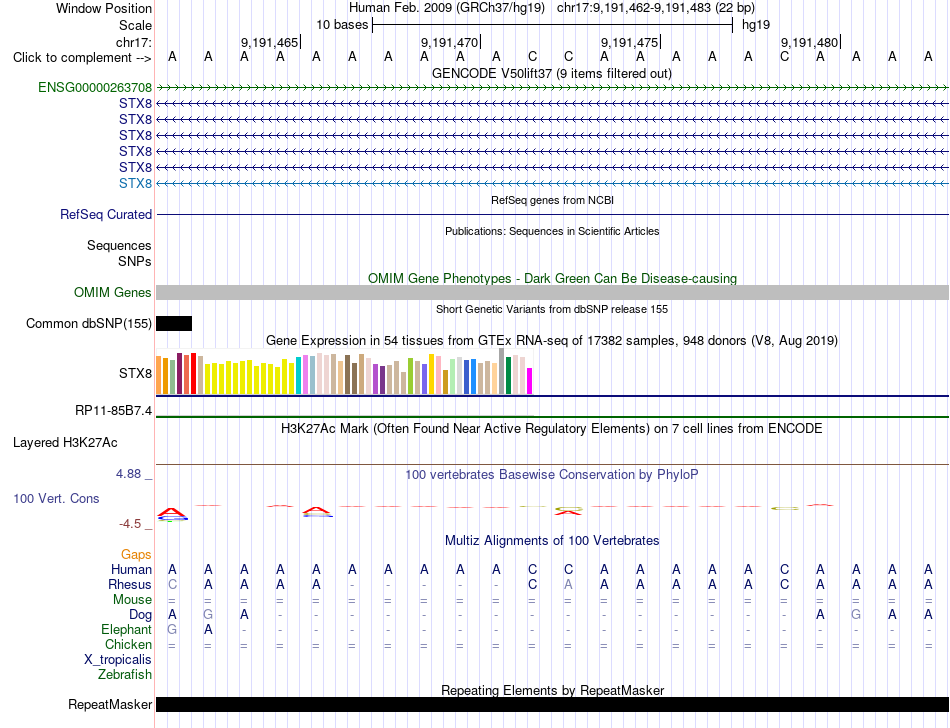
Task: Click the GENCODE V50lift37 track title
Action: pos(552,73)
